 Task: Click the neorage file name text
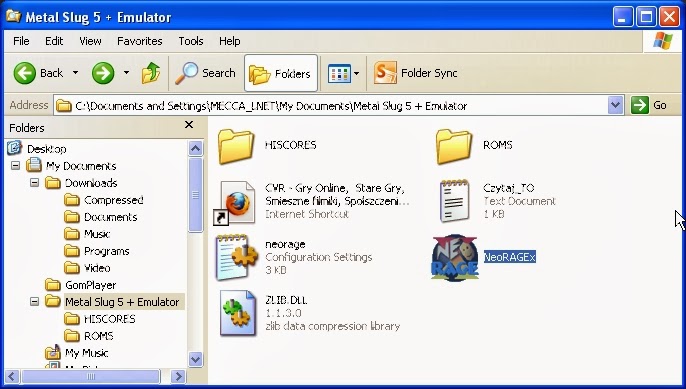(285, 244)
